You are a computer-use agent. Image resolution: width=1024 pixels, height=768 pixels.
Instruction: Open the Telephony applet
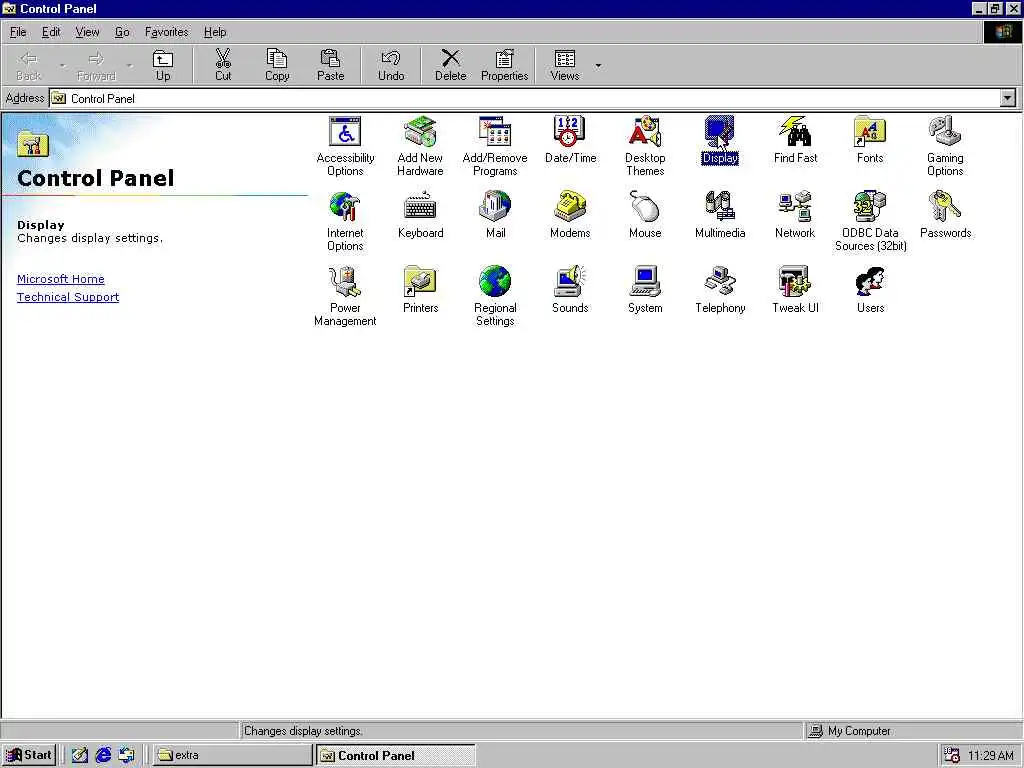click(x=720, y=290)
